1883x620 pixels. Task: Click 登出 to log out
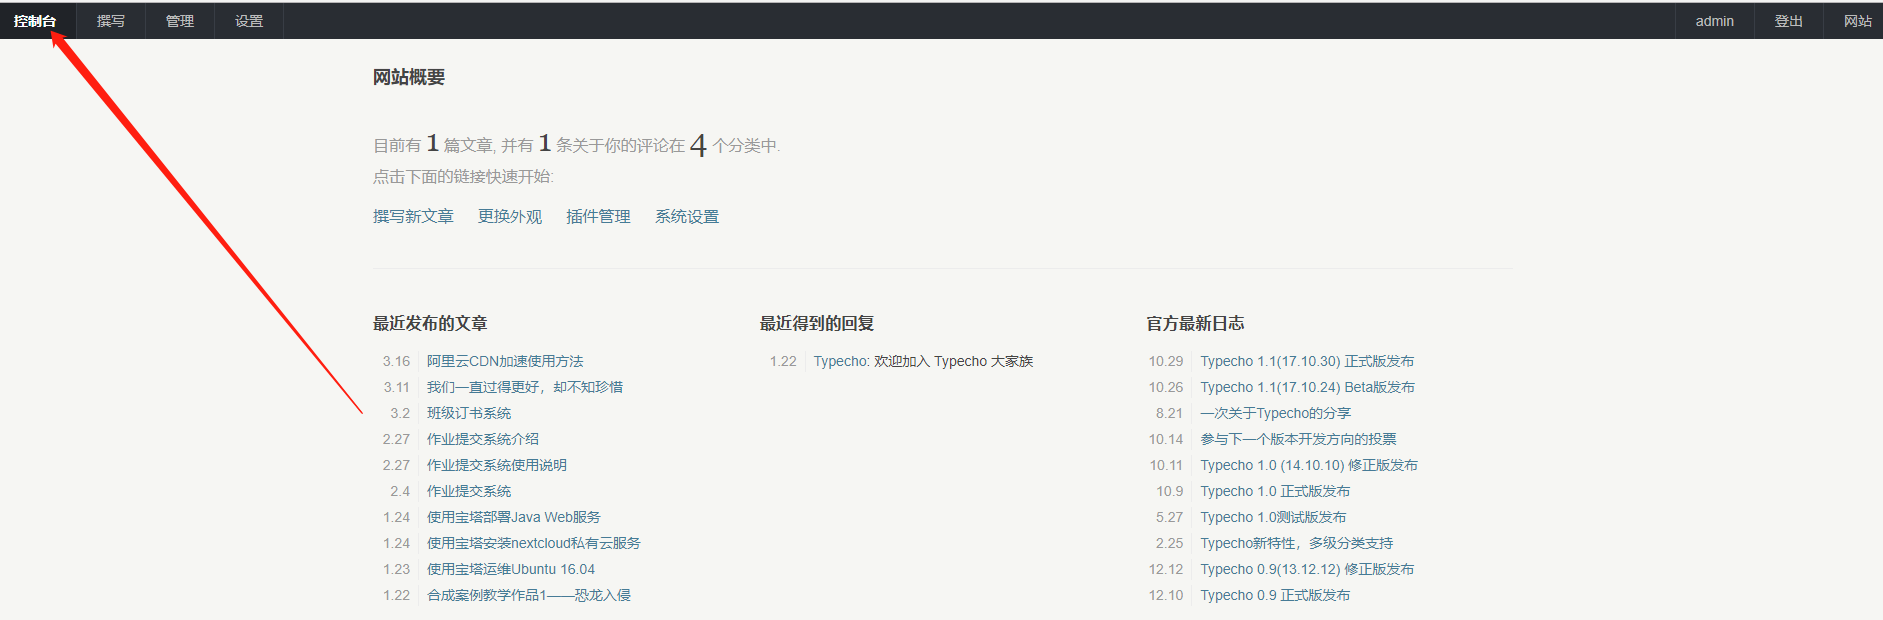pyautogui.click(x=1788, y=21)
